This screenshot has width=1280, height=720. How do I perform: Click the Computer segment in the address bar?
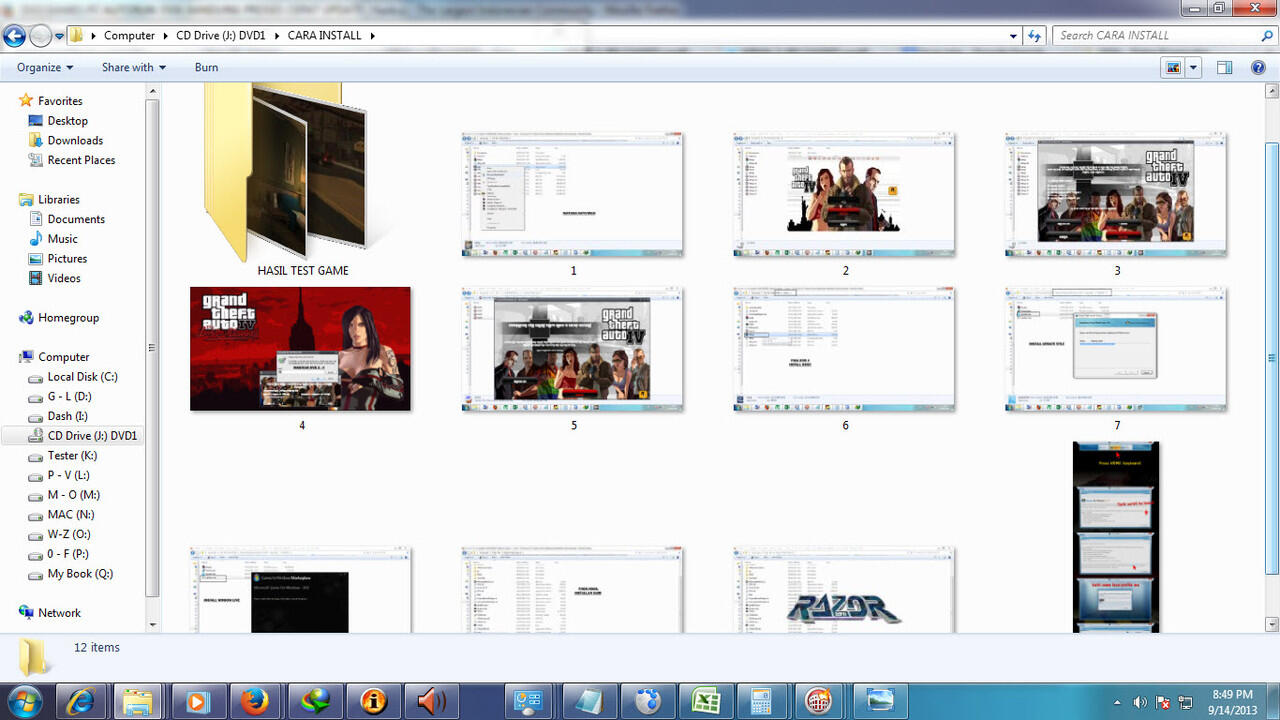click(x=129, y=35)
